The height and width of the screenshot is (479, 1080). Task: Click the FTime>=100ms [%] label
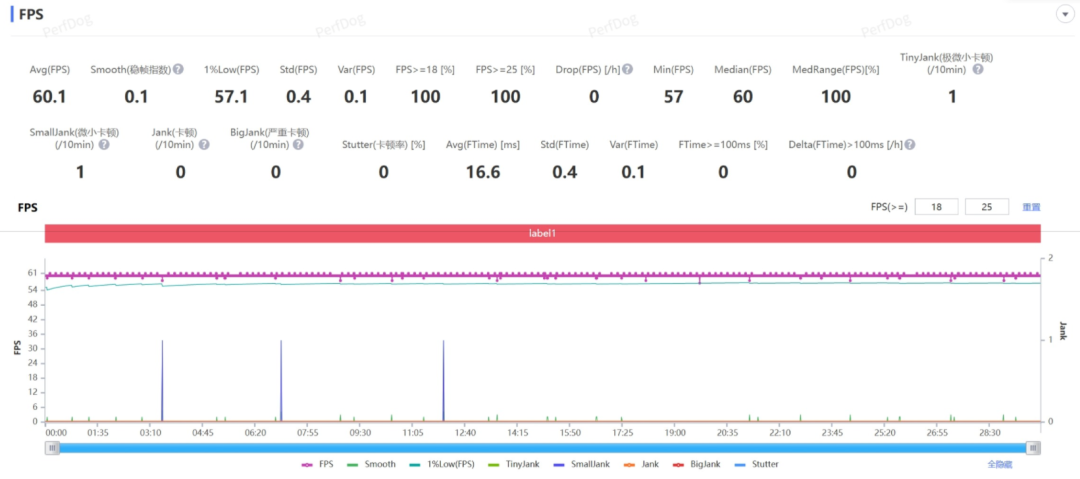[x=723, y=145]
